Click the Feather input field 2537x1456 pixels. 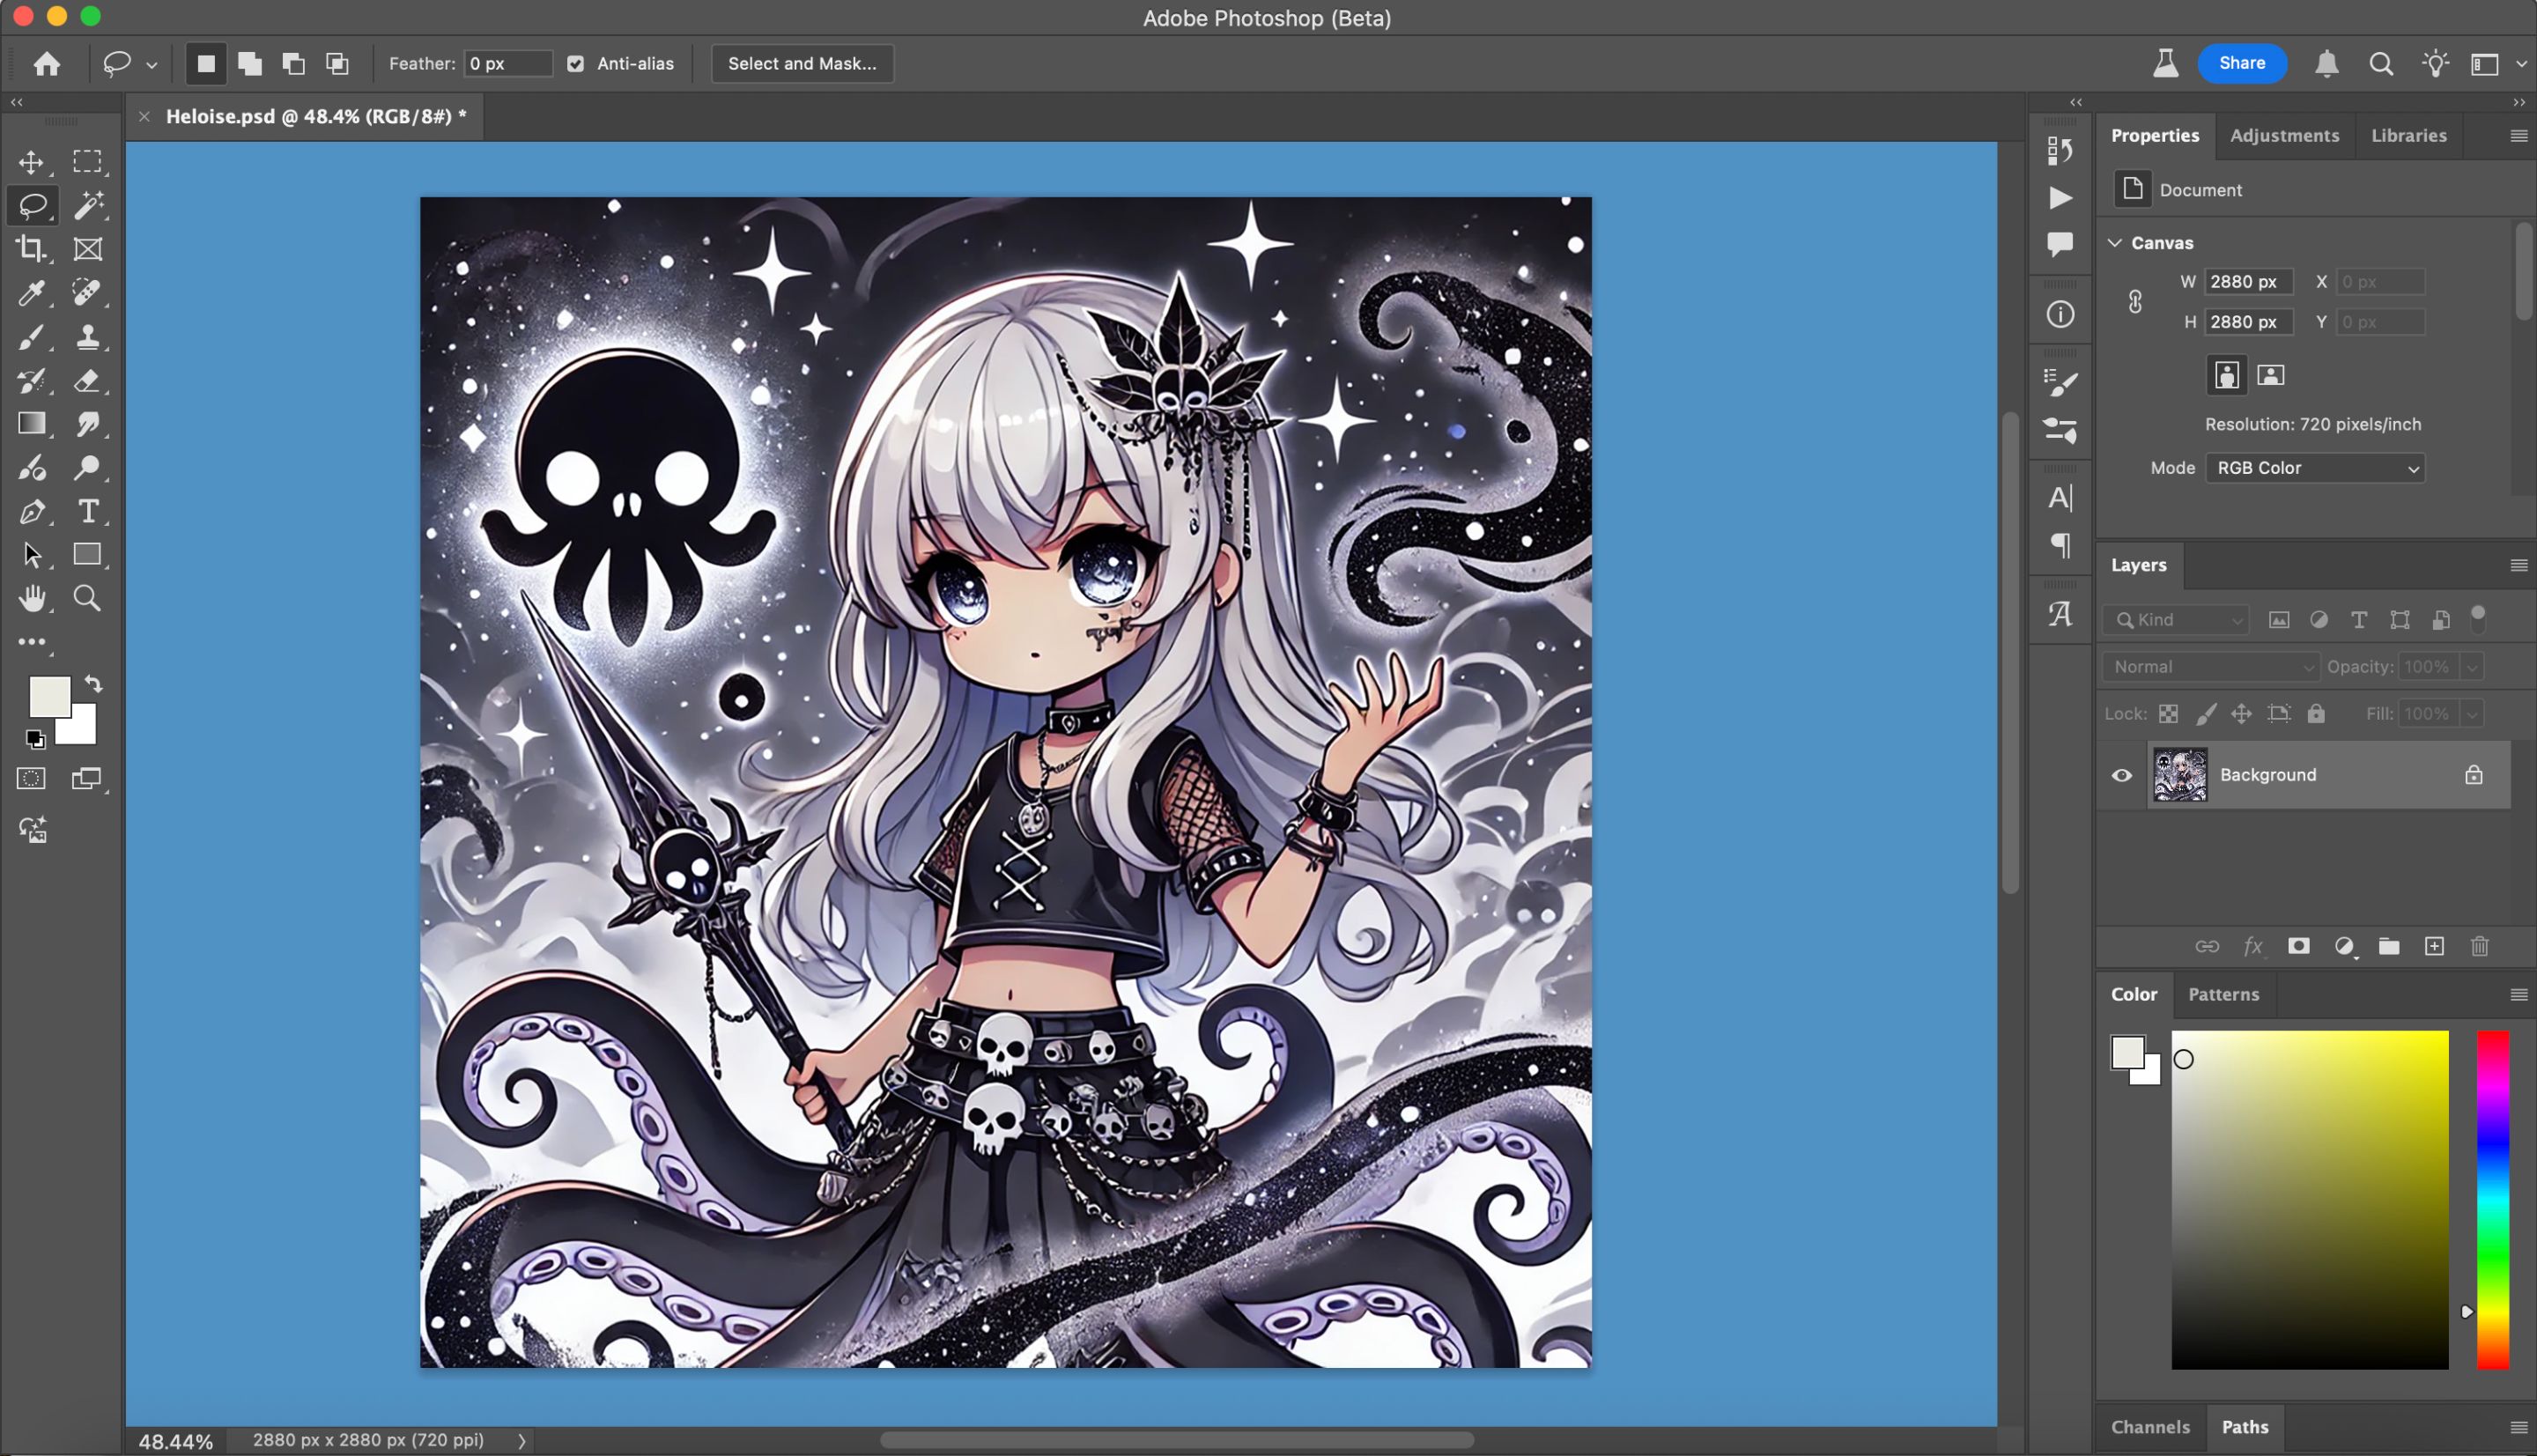pyautogui.click(x=507, y=64)
